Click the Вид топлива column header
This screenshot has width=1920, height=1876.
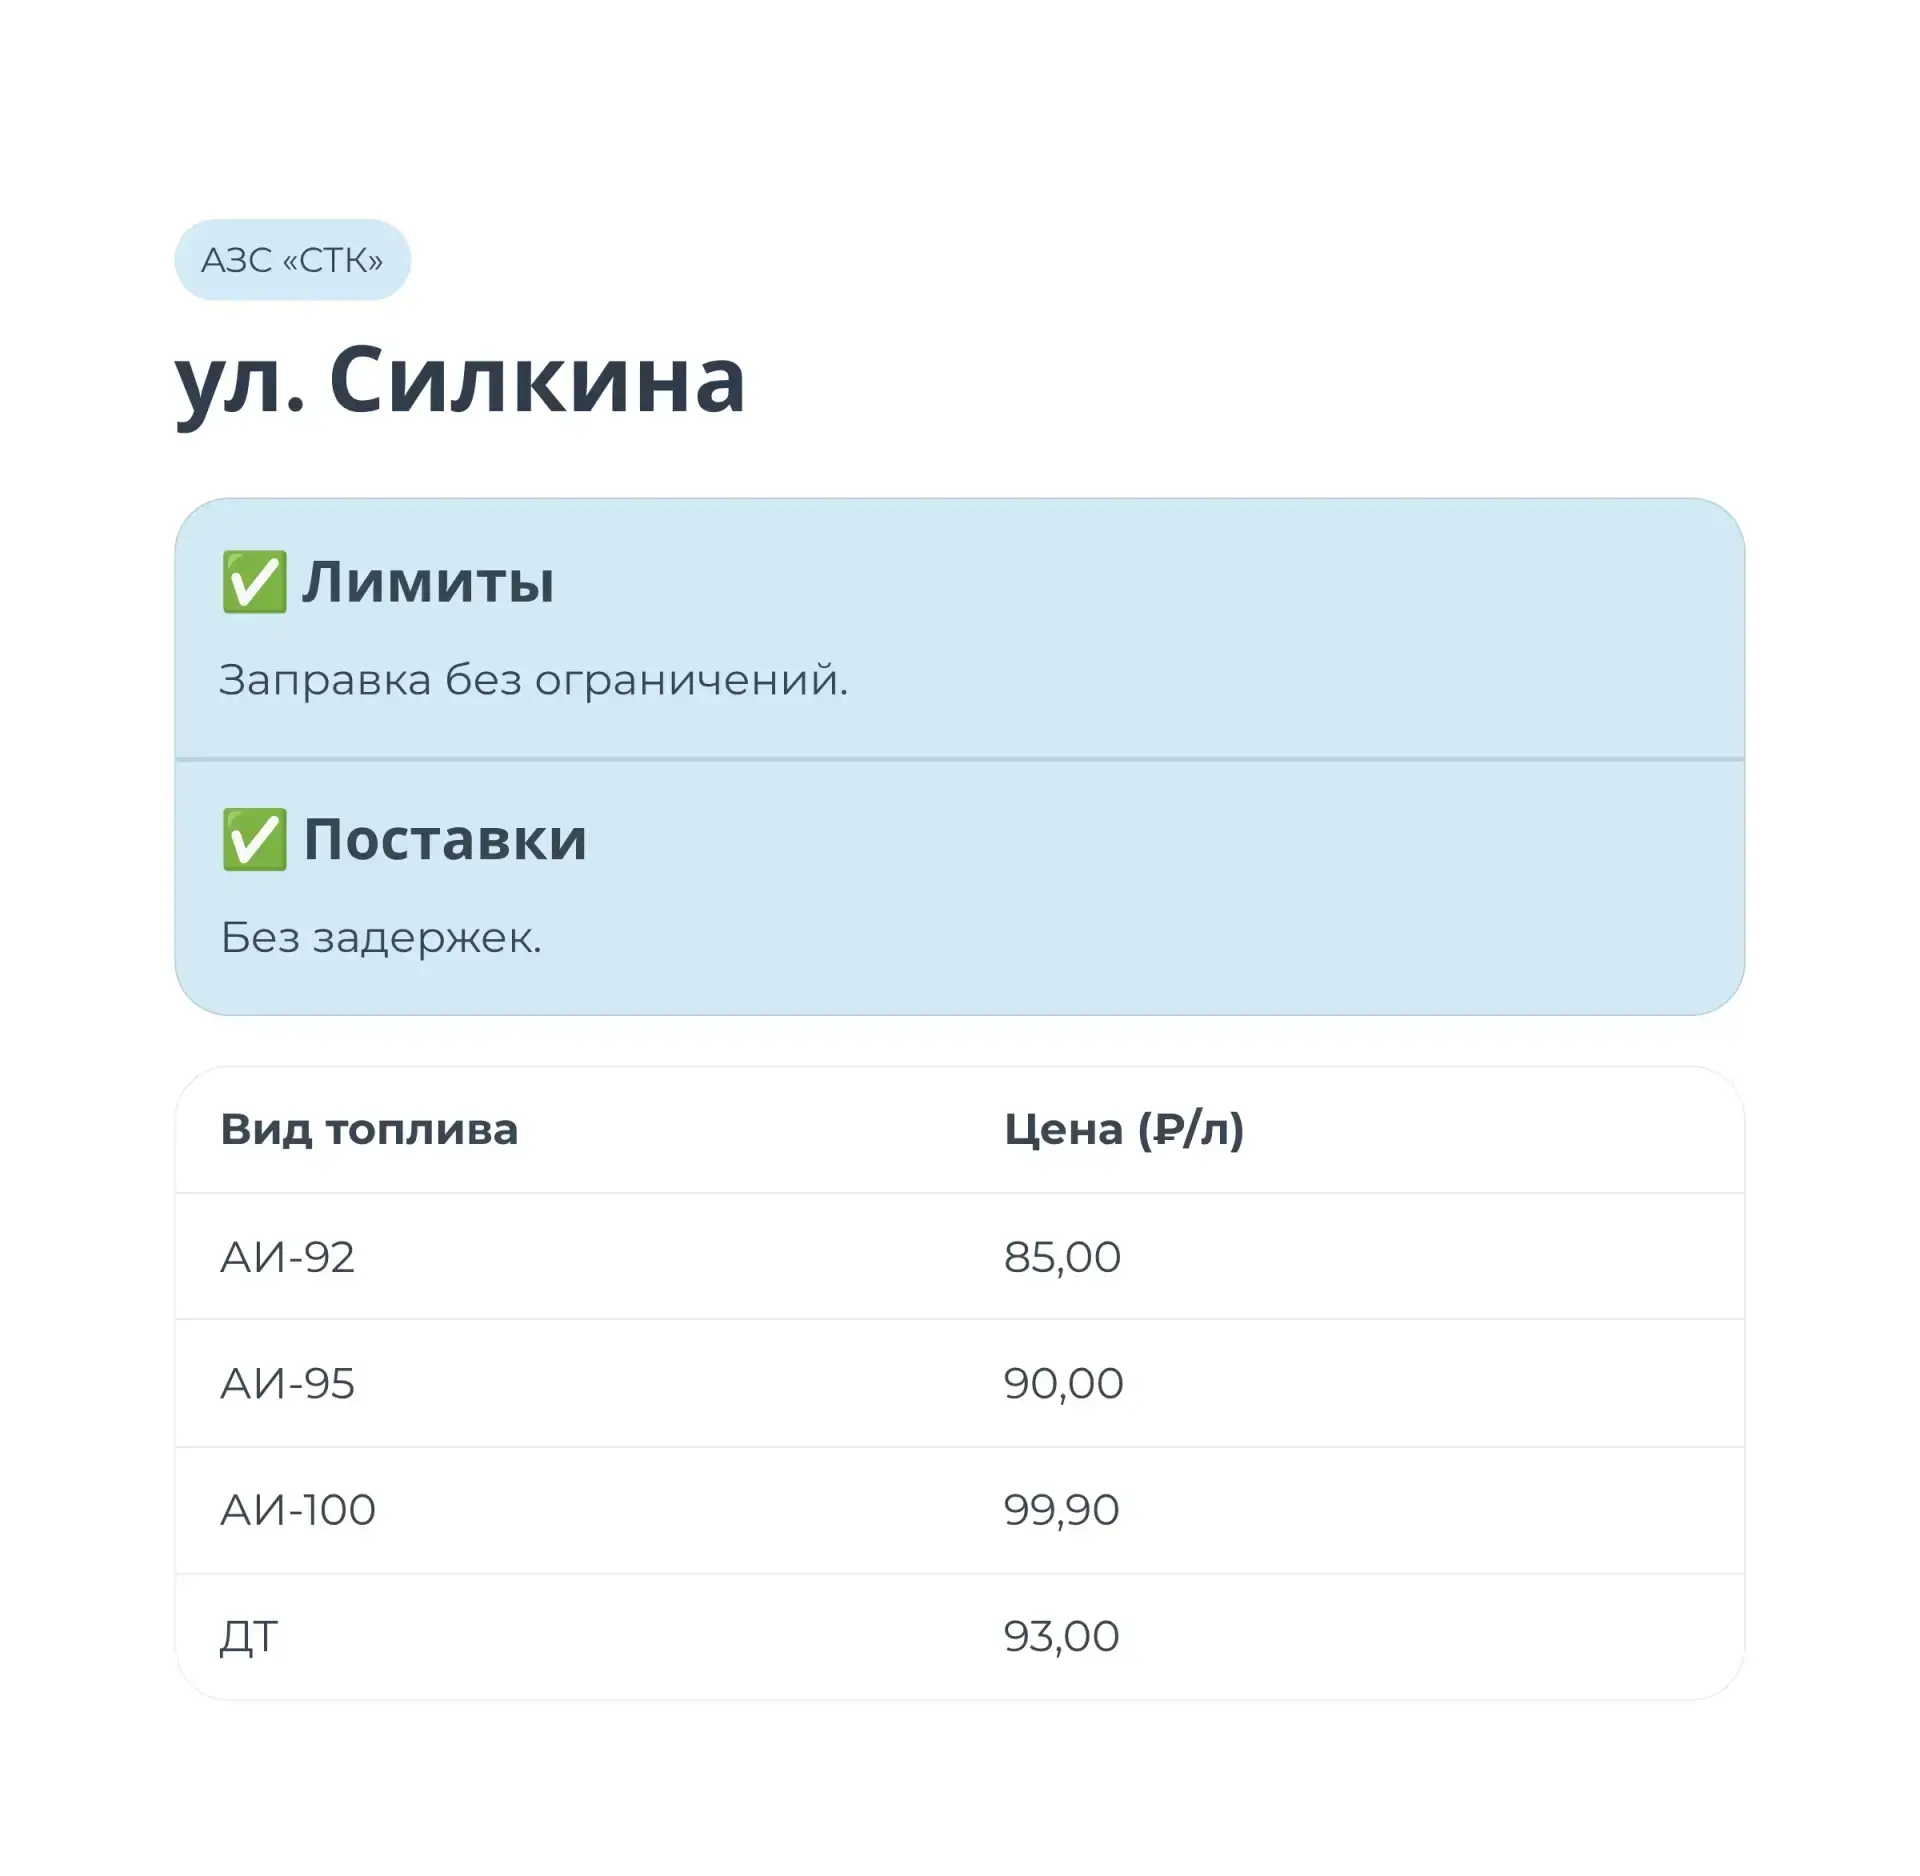click(369, 1129)
